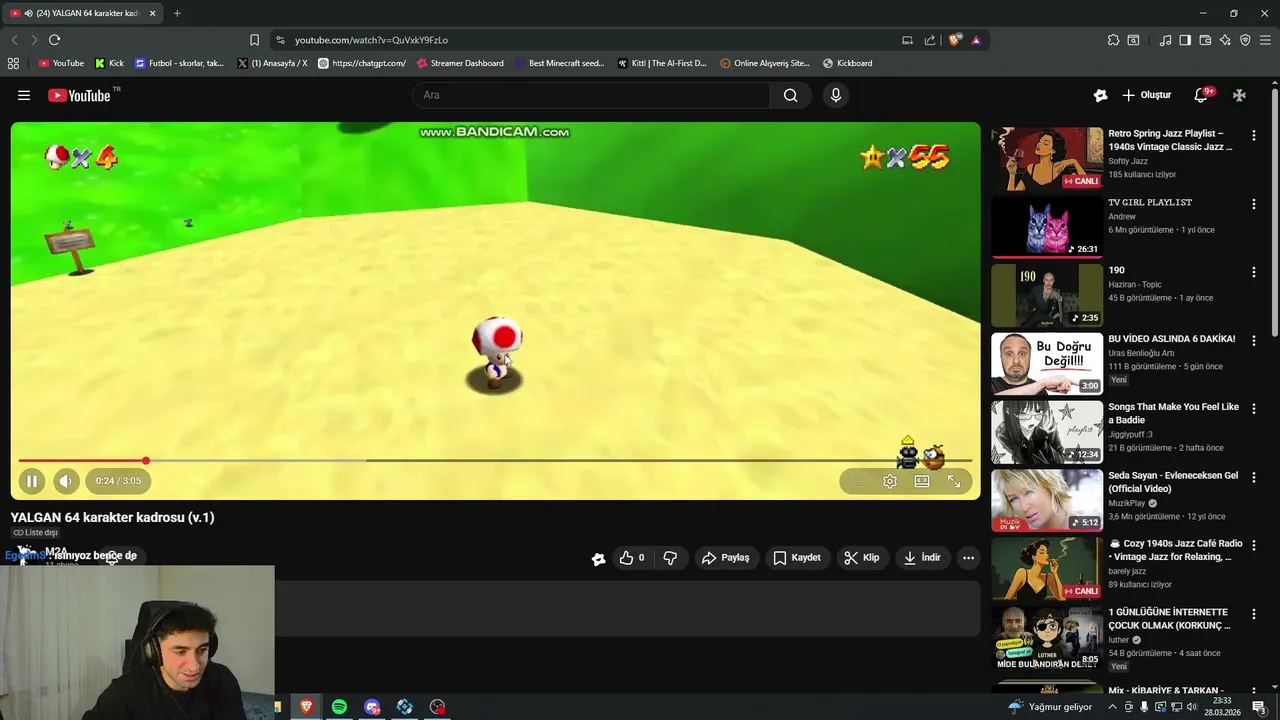Click the sparkle icon next to Oluştur
This screenshot has height=720, width=1280.
(1100, 95)
